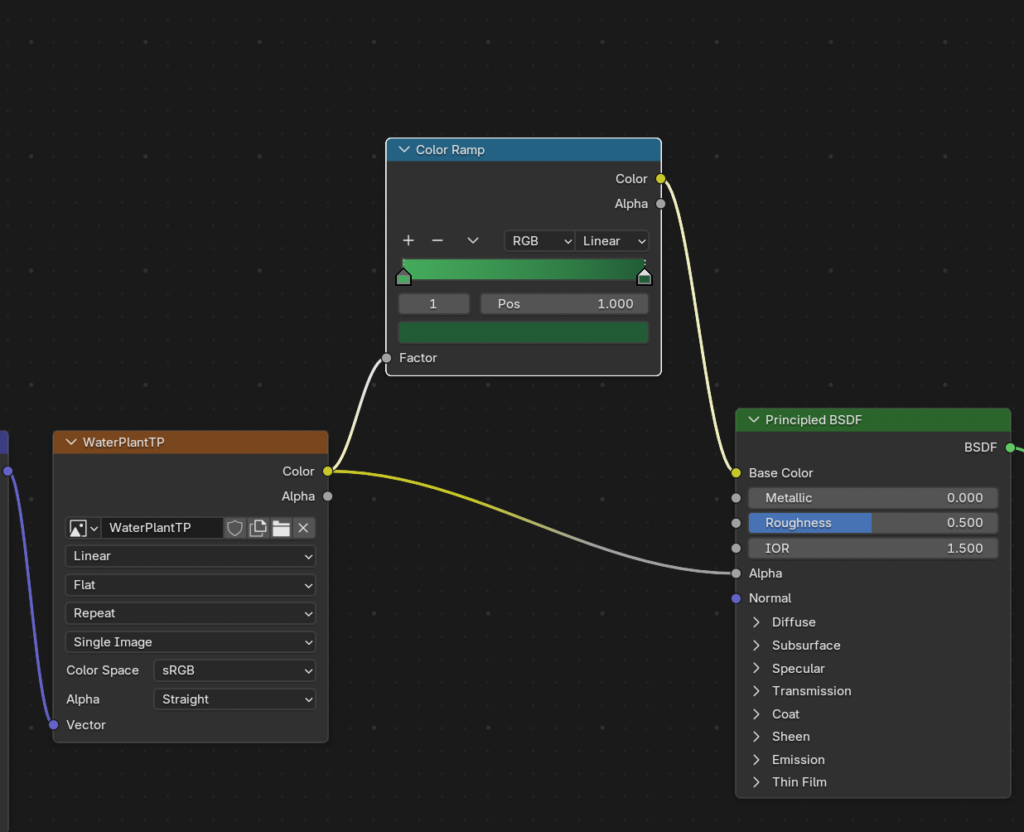Open the image browse dropdown icon
This screenshot has width=1024, height=832.
click(83, 528)
